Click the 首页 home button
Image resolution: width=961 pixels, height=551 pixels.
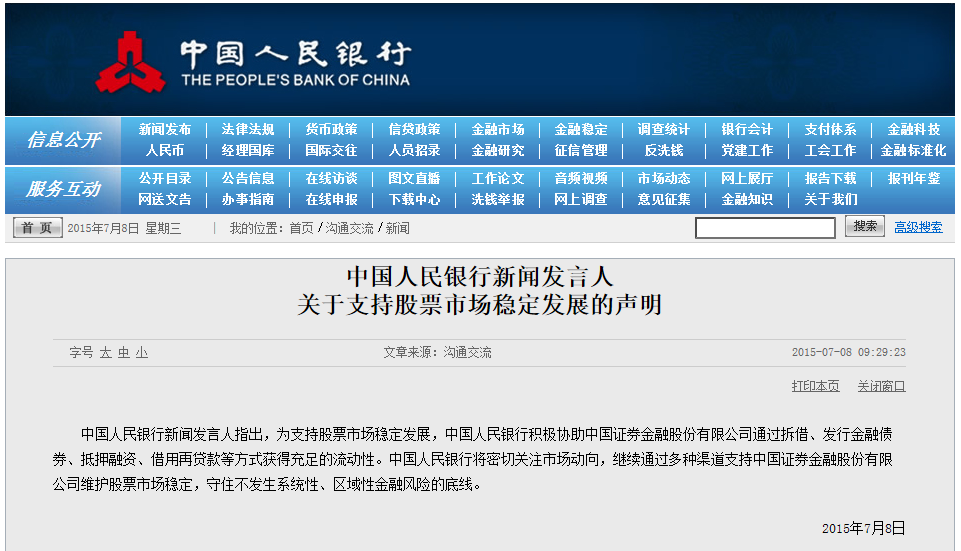(x=38, y=228)
